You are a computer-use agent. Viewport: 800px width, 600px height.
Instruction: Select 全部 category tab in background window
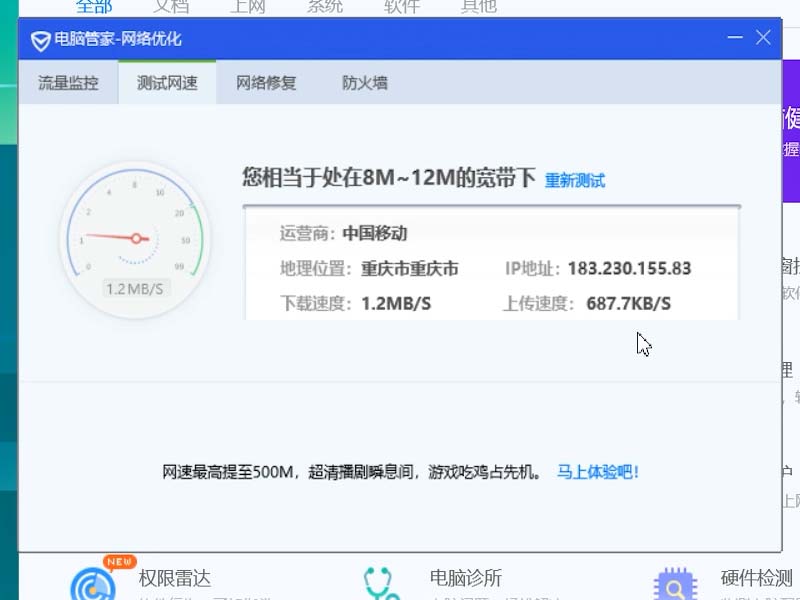click(94, 6)
